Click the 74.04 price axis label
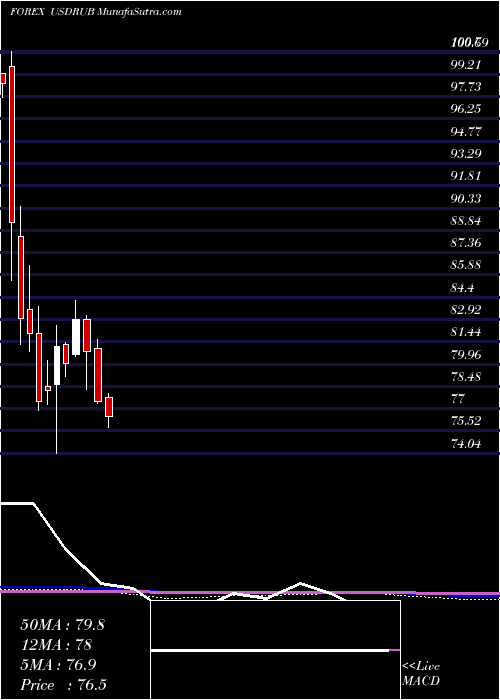Screen dimensions: 500x700 point(466,444)
